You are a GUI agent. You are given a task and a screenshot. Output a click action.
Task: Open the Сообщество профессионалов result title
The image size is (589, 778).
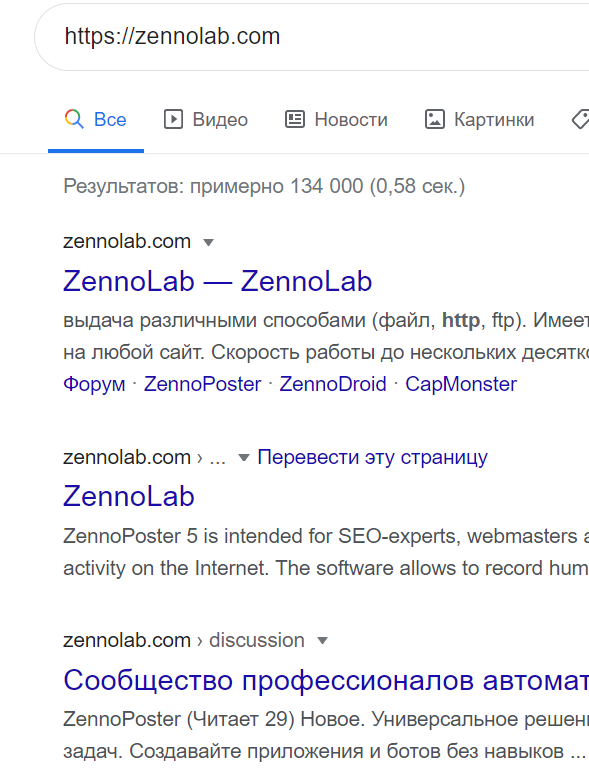[326, 680]
